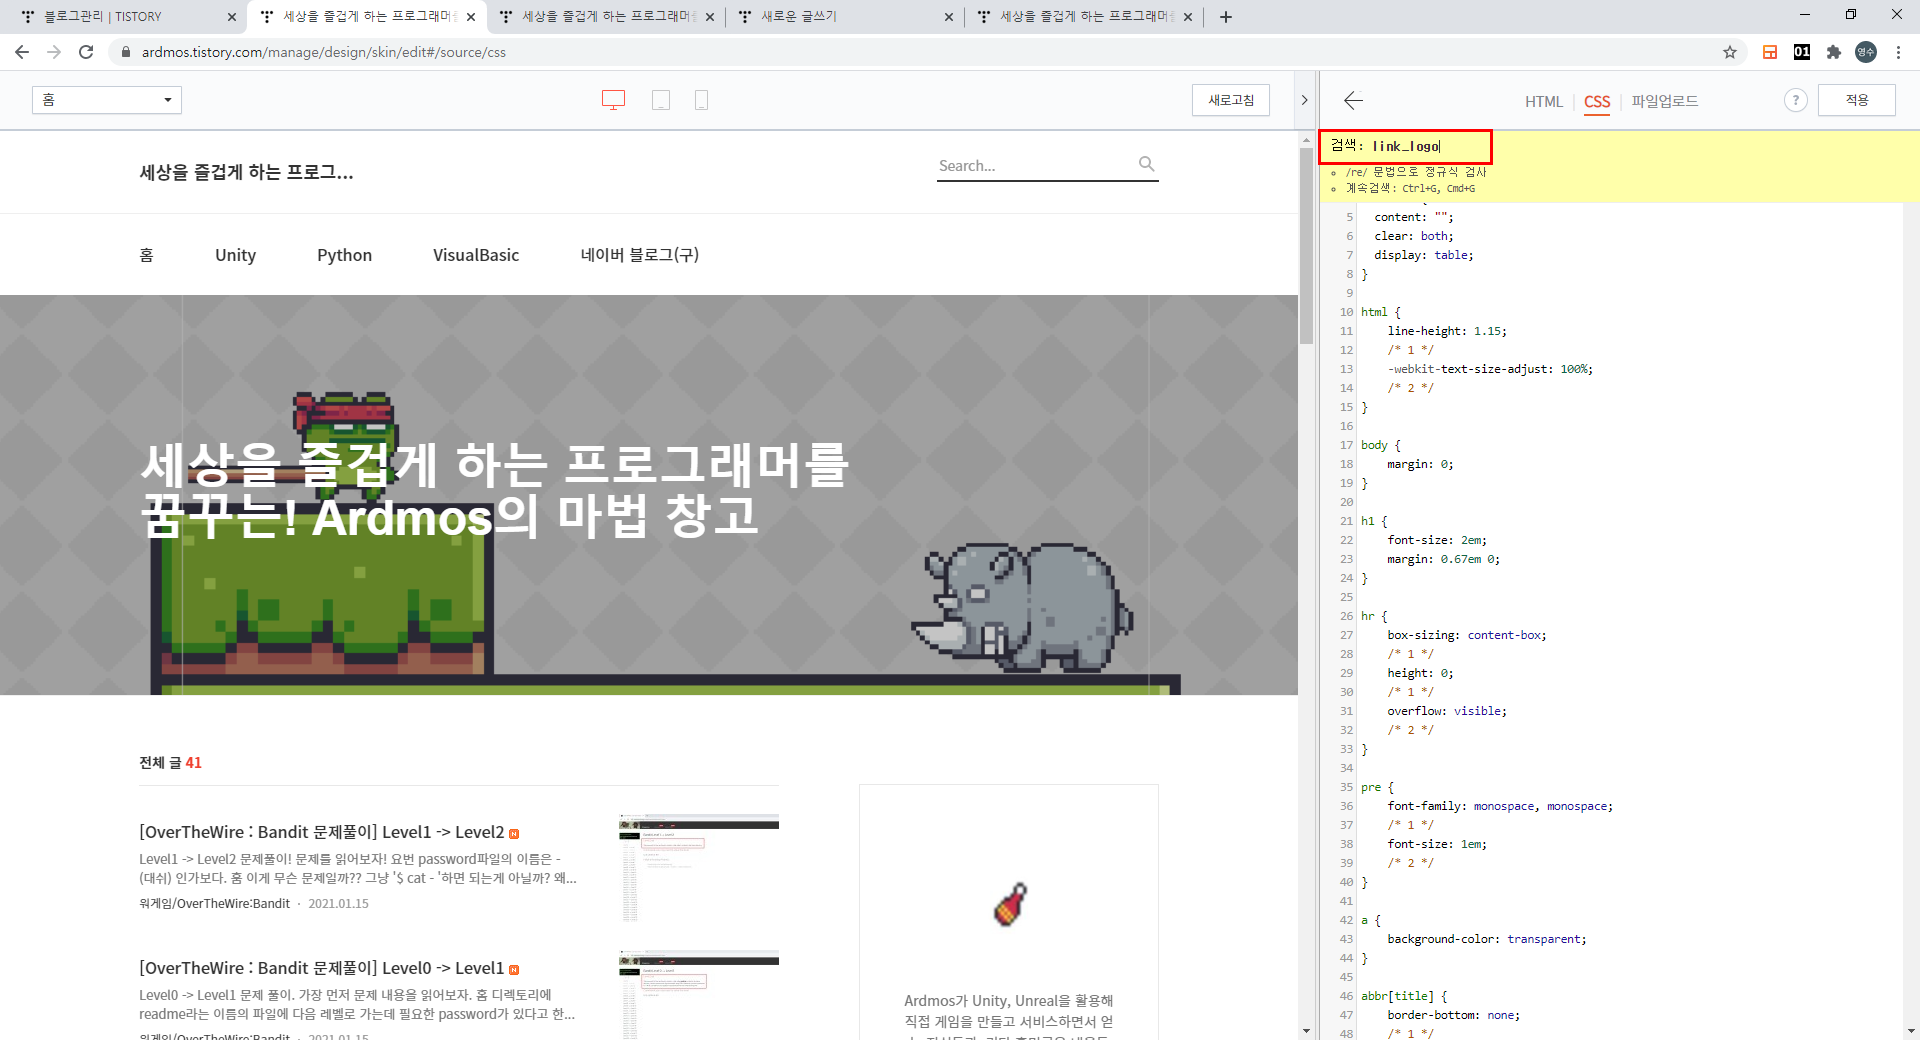Screen dimensions: 1920x1040
Task: Click the blog search magnifier icon
Action: [1147, 164]
